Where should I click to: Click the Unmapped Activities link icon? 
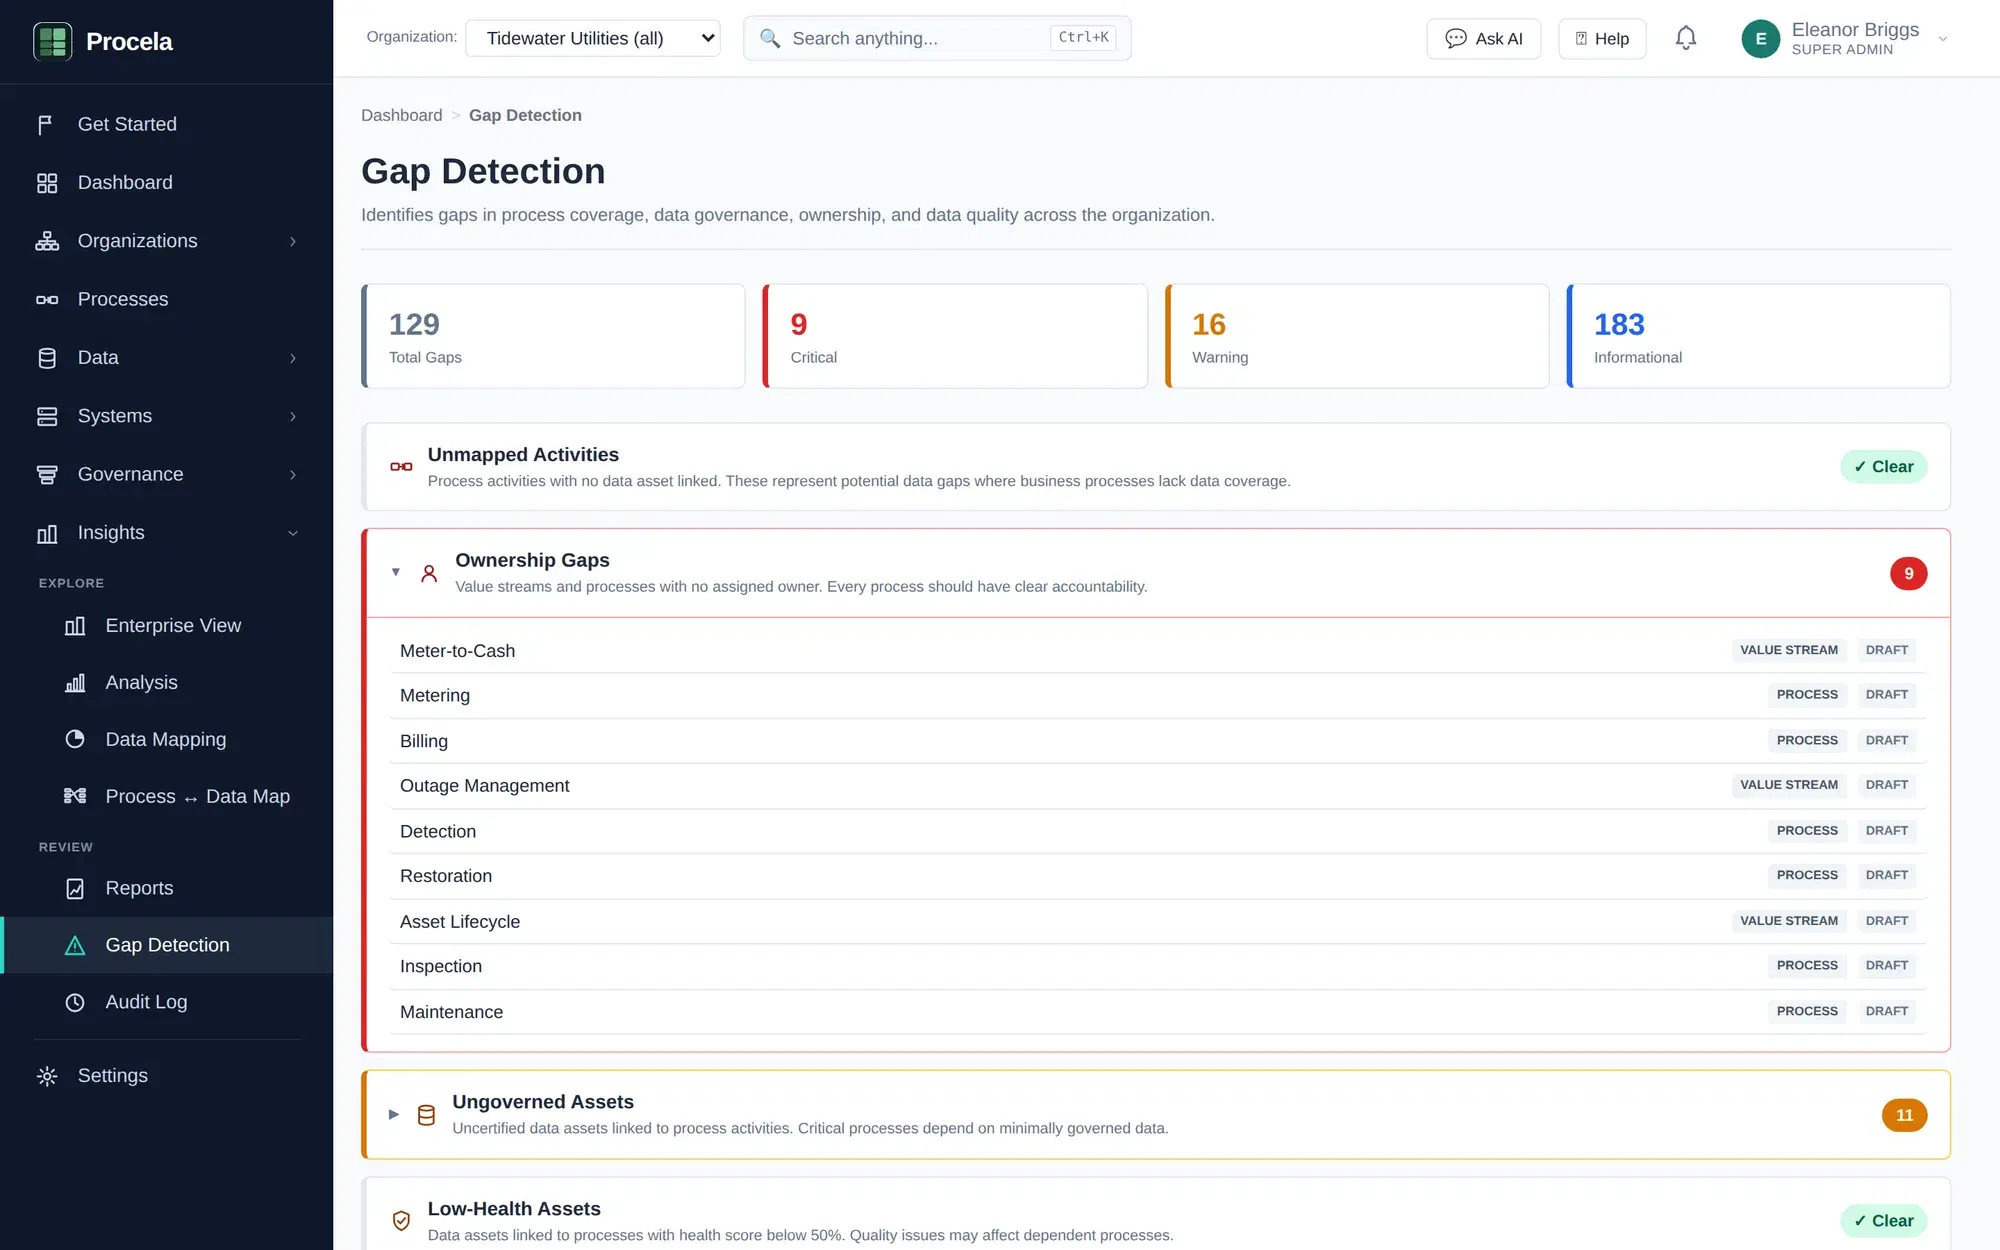click(401, 467)
